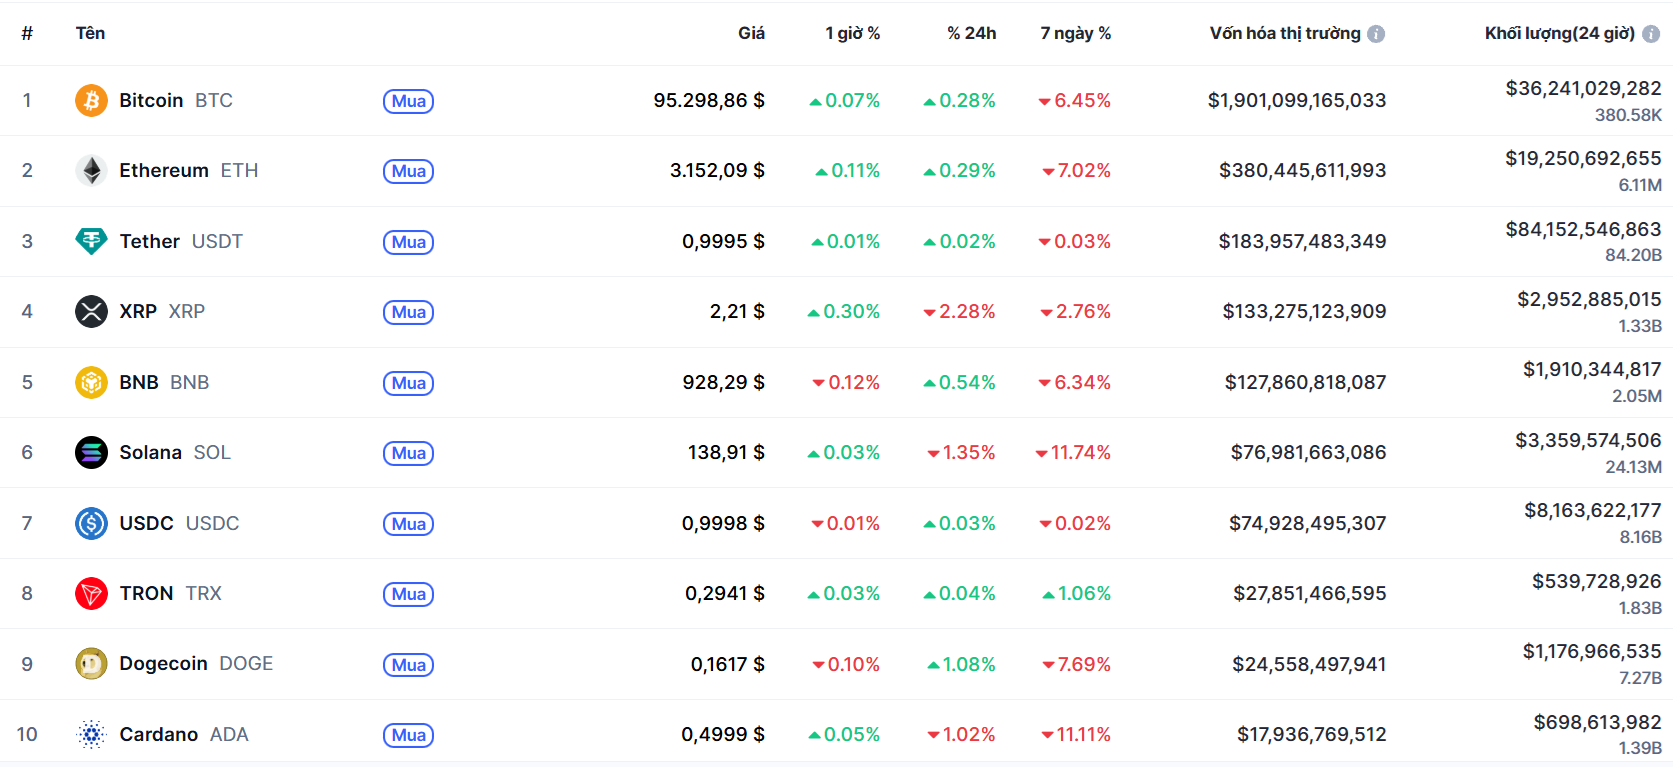The height and width of the screenshot is (767, 1673).
Task: Click the Cardano logo icon
Action: click(91, 735)
